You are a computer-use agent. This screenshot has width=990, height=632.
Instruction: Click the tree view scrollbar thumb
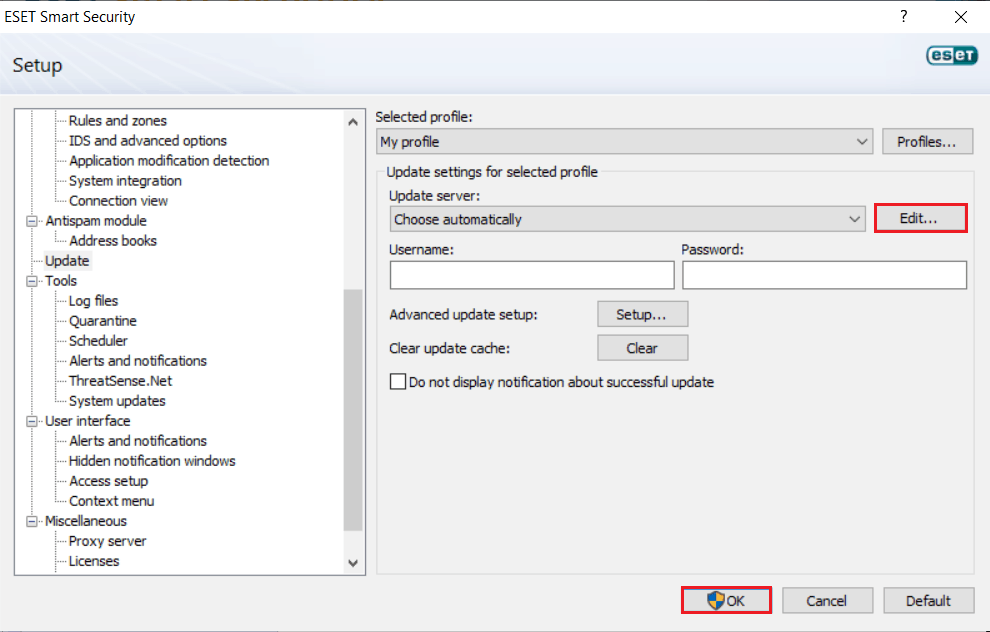click(x=353, y=410)
